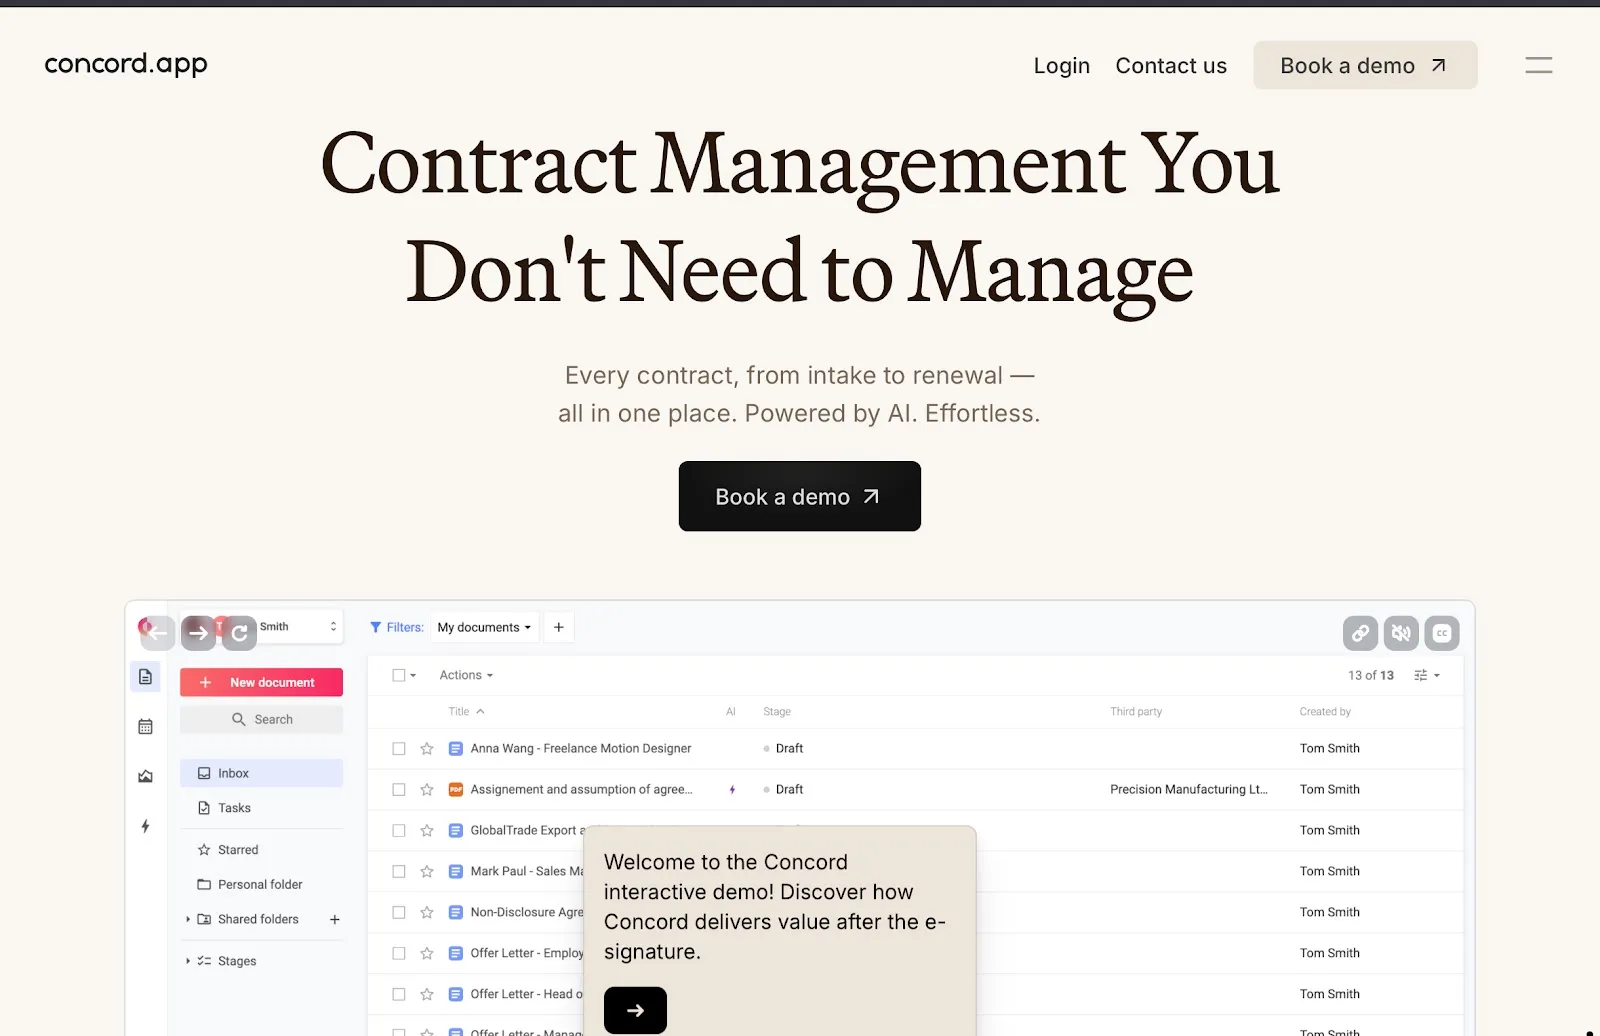Open the Login page link
This screenshot has height=1036, width=1600.
tap(1061, 66)
